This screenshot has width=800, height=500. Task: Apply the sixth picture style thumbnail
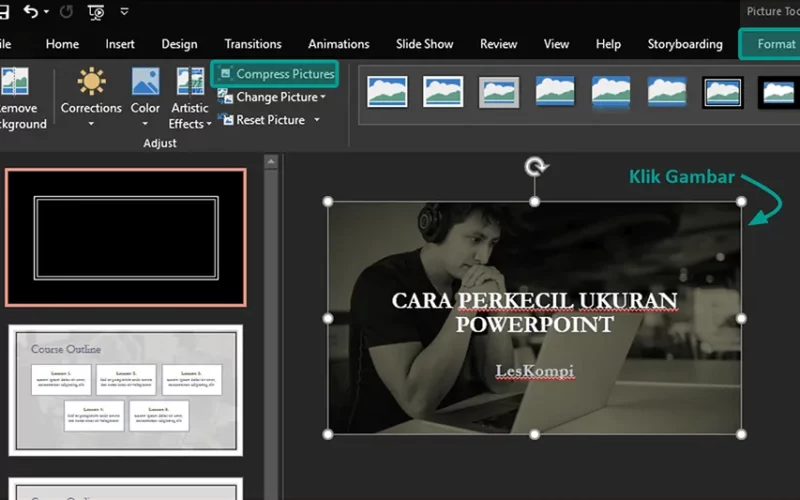[667, 91]
